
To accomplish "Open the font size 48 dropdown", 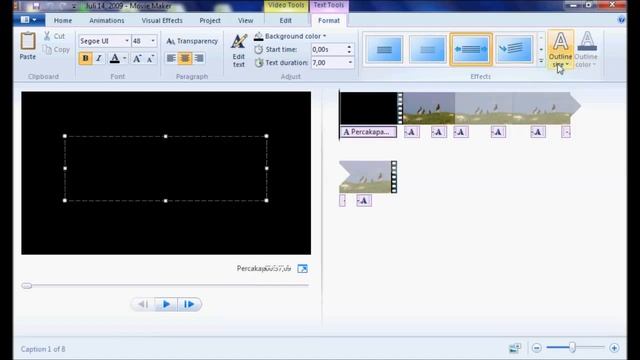I will [x=153, y=41].
